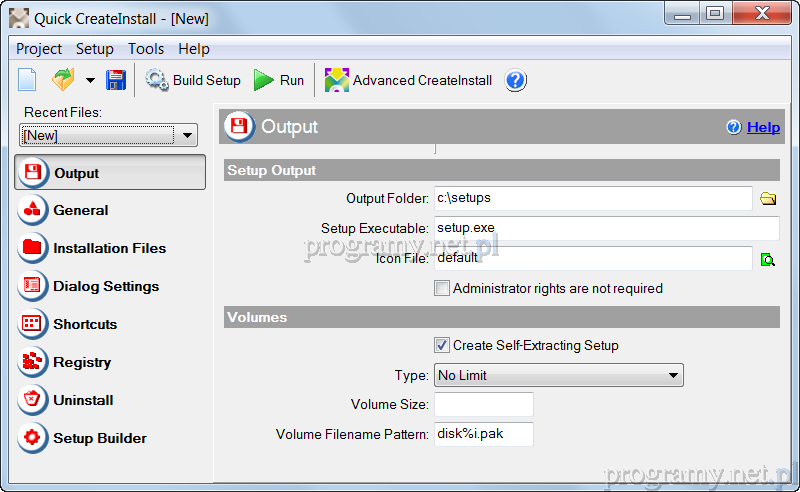Open the Tools menu

coord(146,49)
